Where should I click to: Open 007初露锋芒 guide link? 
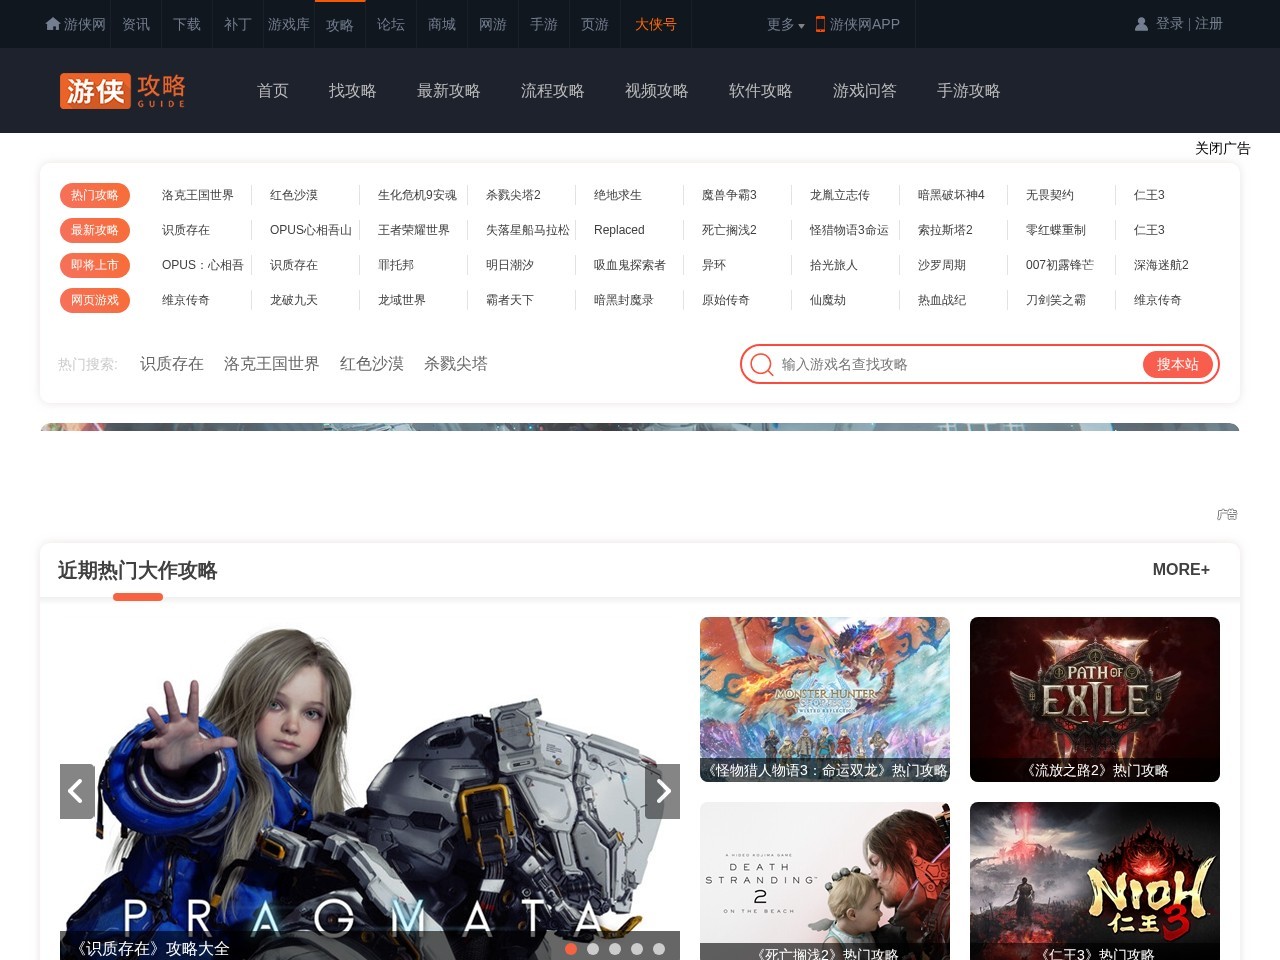coord(1060,265)
